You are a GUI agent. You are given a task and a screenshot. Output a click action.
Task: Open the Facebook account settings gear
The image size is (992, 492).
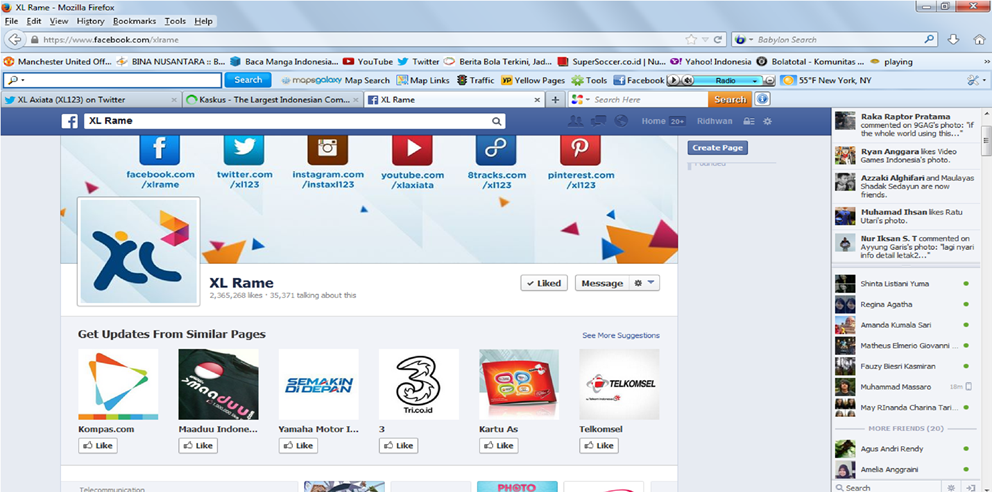[x=767, y=121]
